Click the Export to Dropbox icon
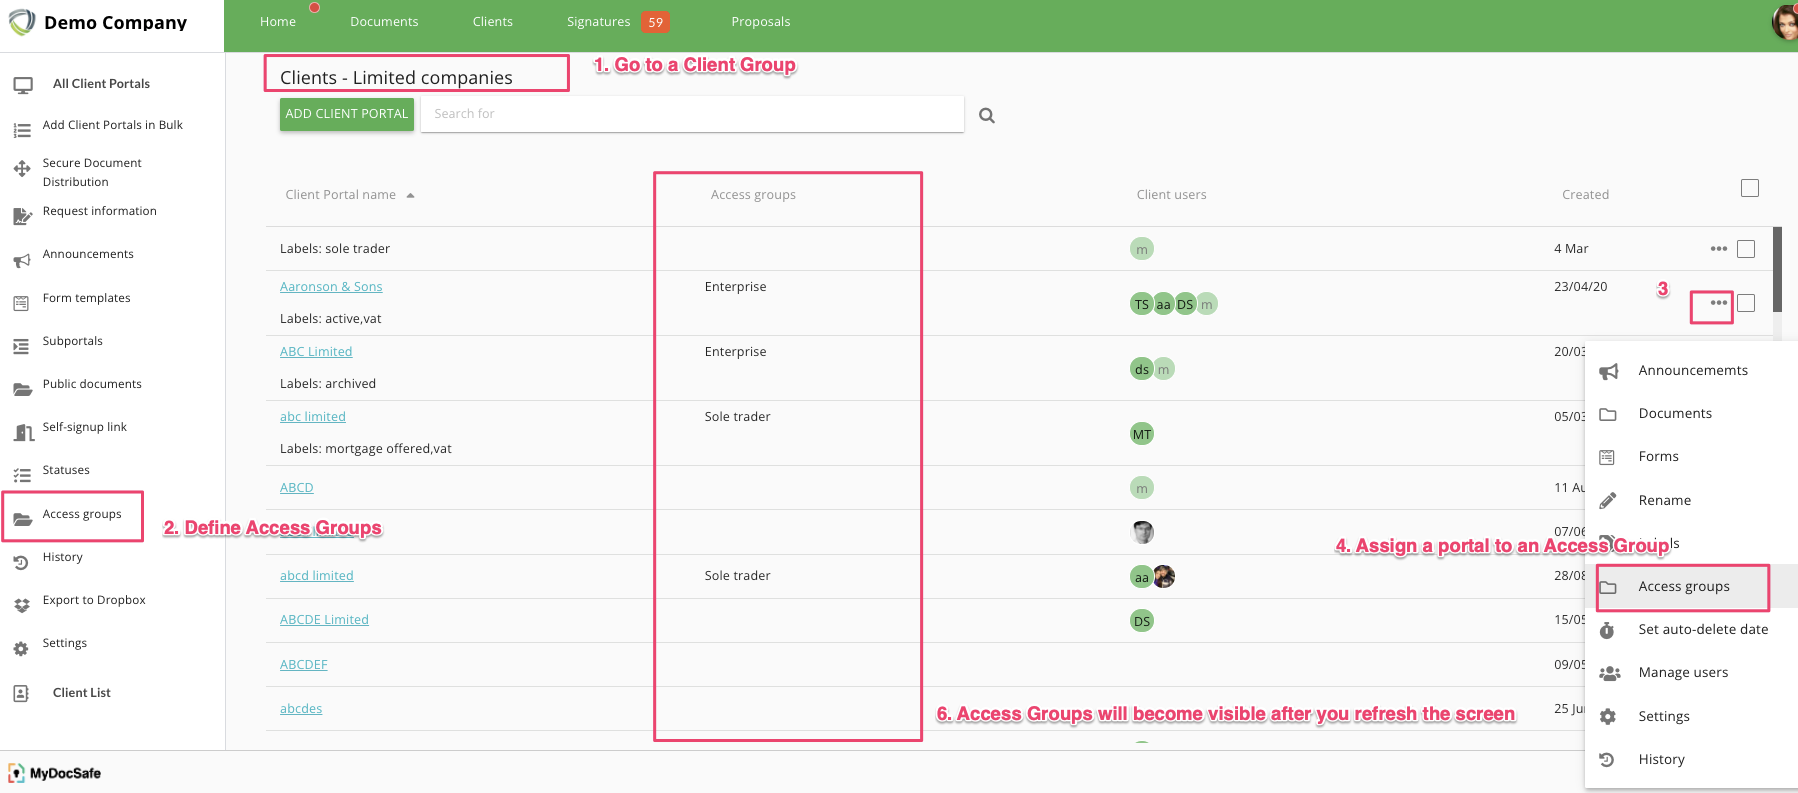Image resolution: width=1798 pixels, height=793 pixels. pyautogui.click(x=22, y=605)
